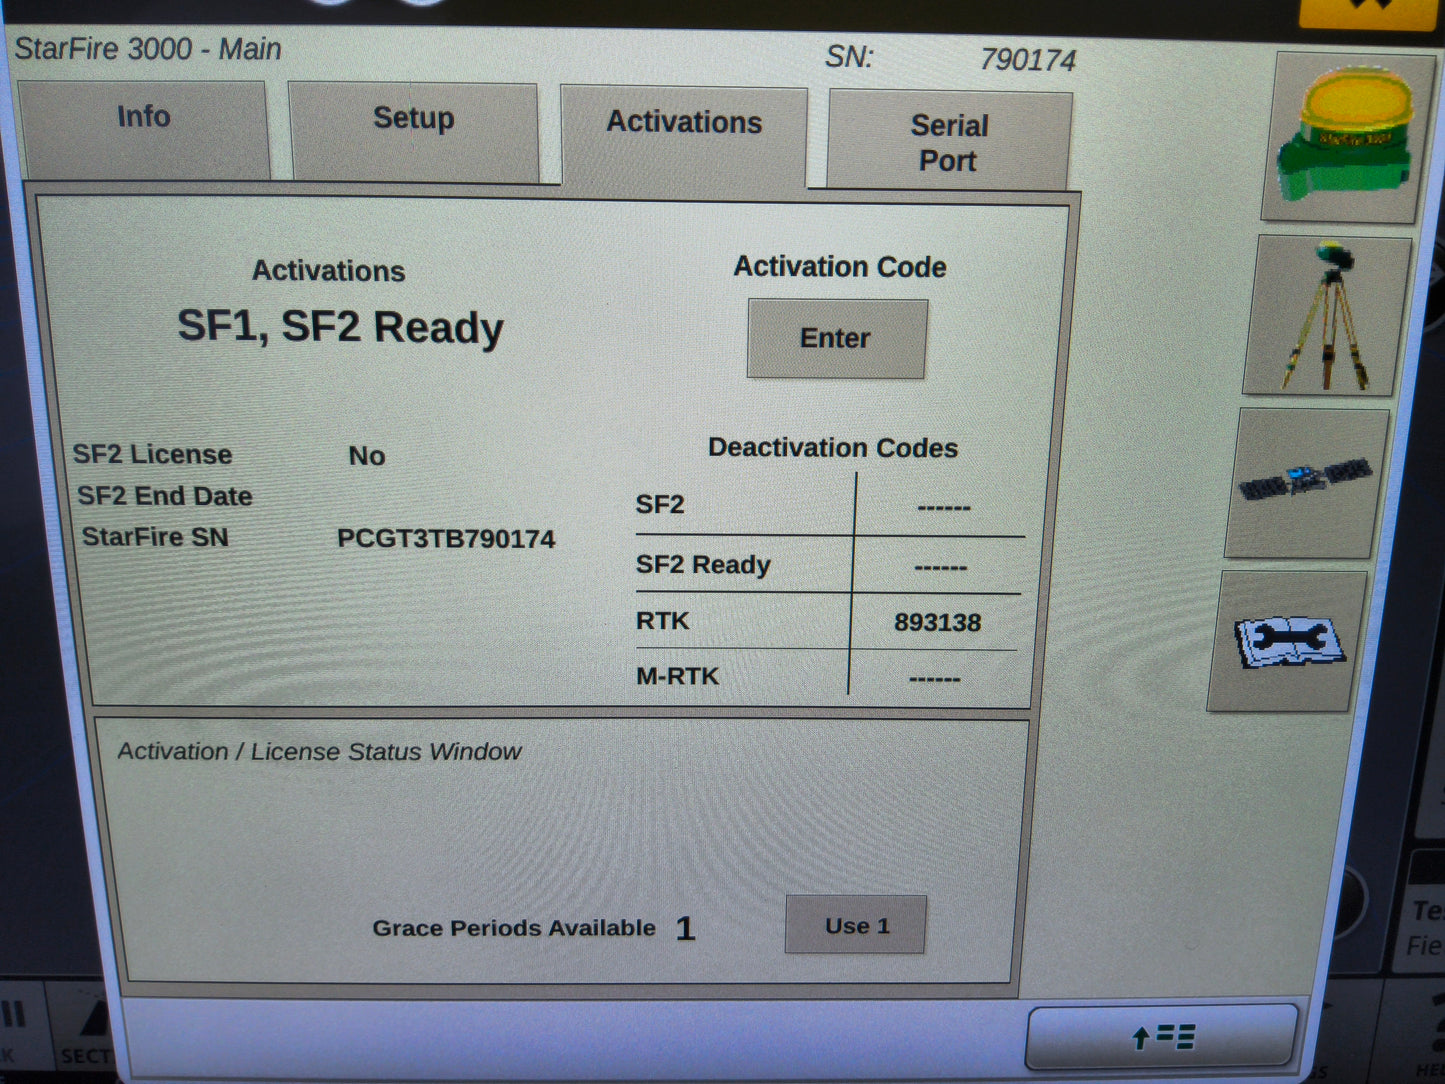Select the StarFire SN value PCGT3TB790174
This screenshot has height=1084, width=1445.
coord(446,539)
